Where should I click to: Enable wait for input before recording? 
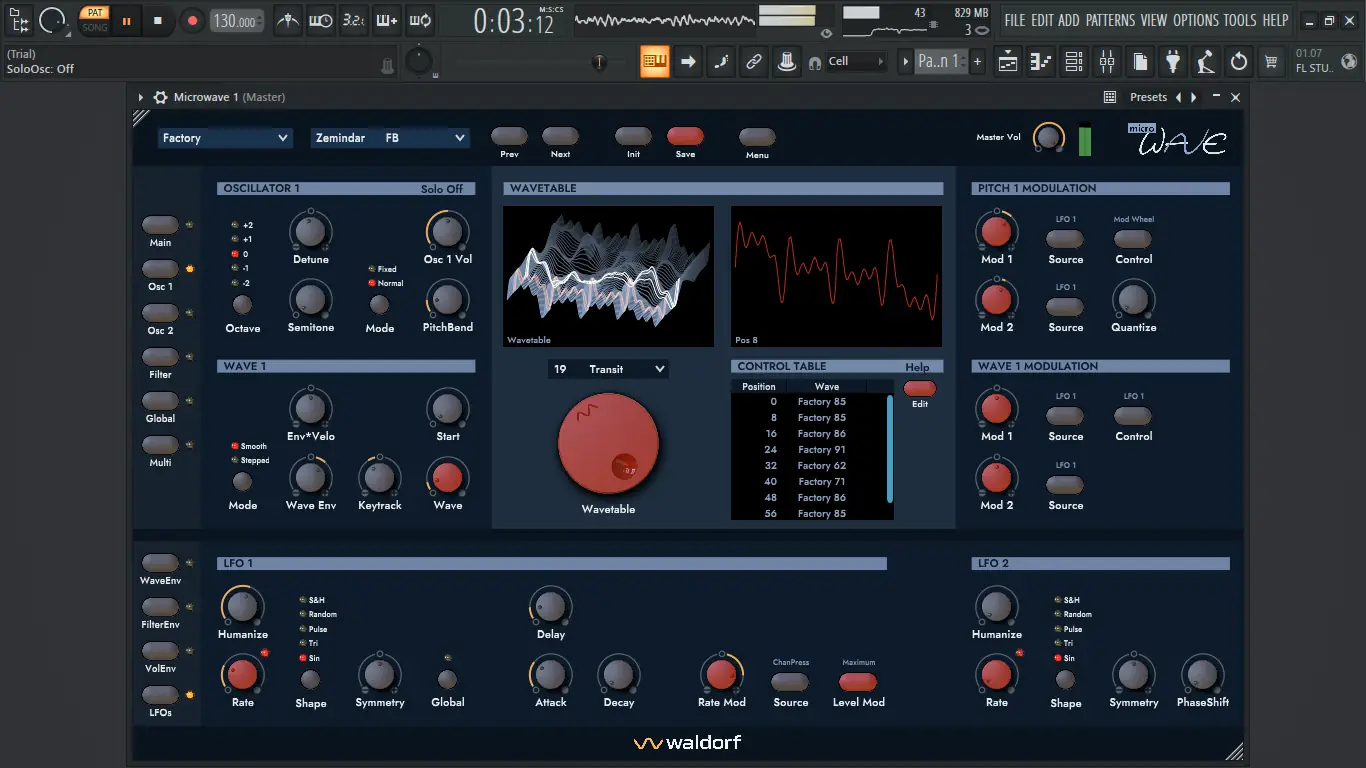321,20
